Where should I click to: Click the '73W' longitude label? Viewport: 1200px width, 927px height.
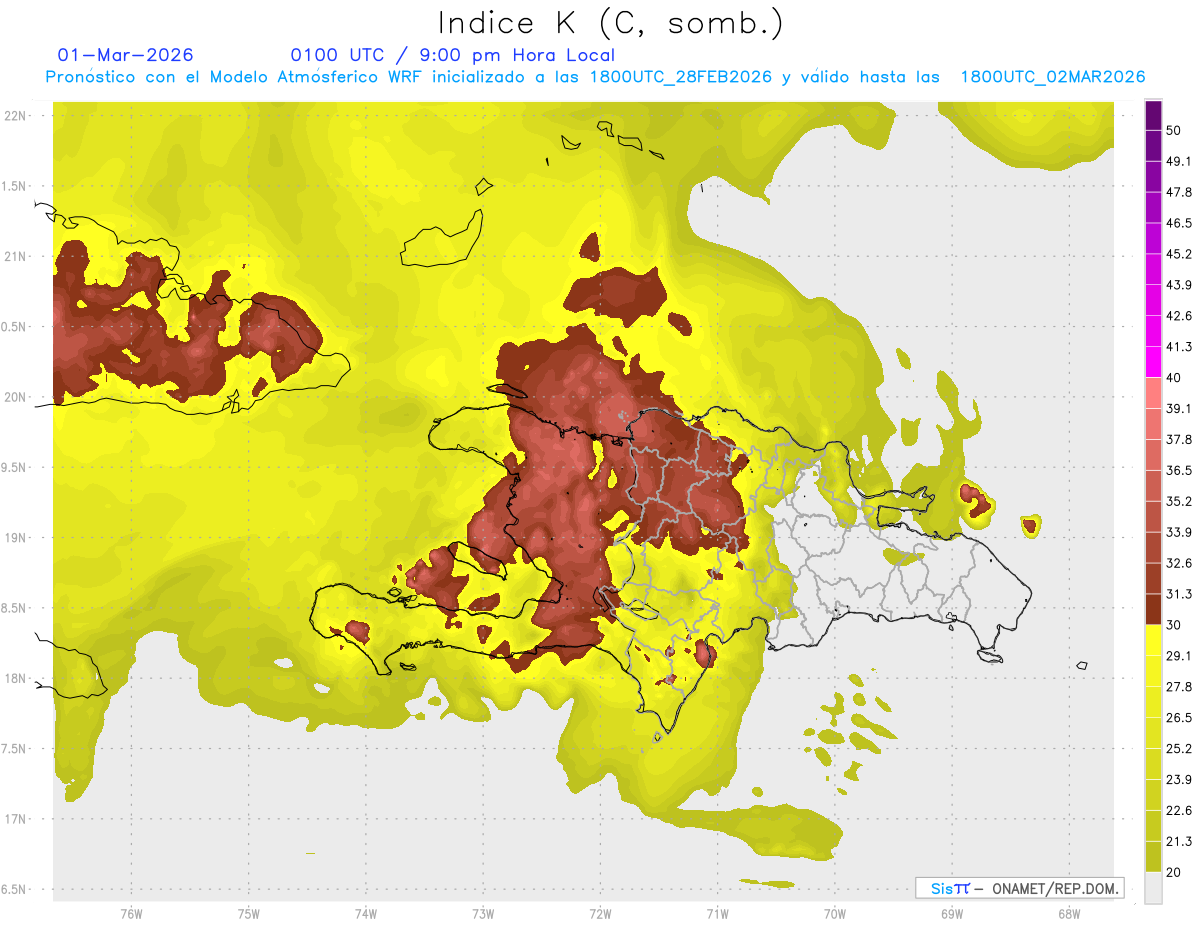click(x=483, y=913)
